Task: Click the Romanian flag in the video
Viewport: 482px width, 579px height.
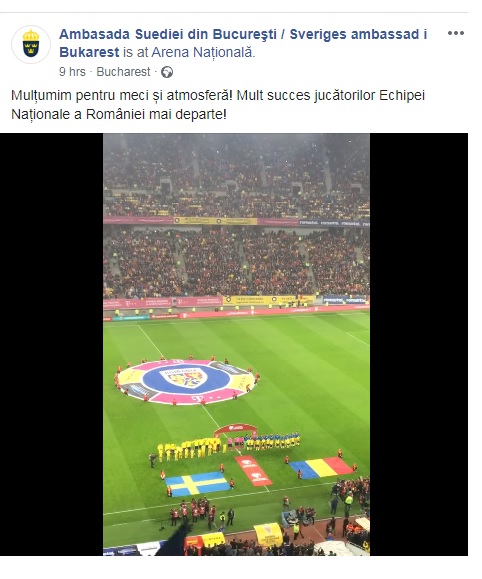Action: click(x=321, y=467)
